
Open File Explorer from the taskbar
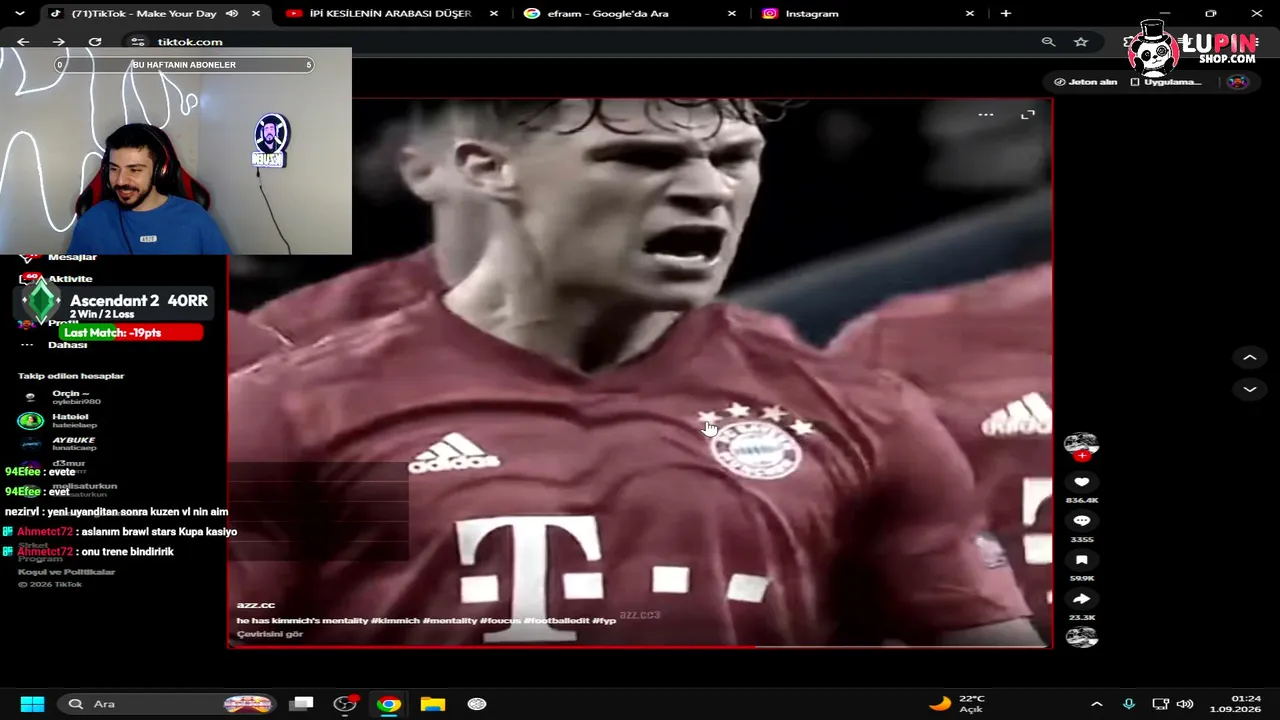coord(433,704)
